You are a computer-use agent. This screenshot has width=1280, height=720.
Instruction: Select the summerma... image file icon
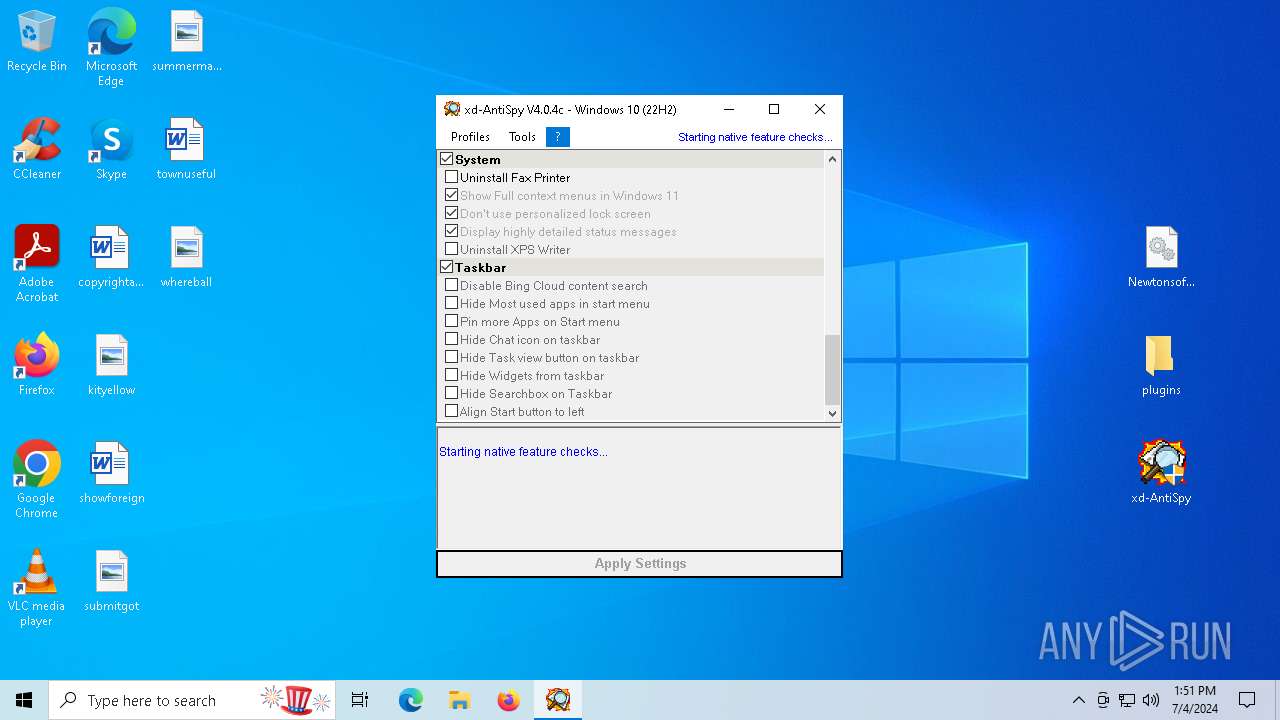[187, 41]
